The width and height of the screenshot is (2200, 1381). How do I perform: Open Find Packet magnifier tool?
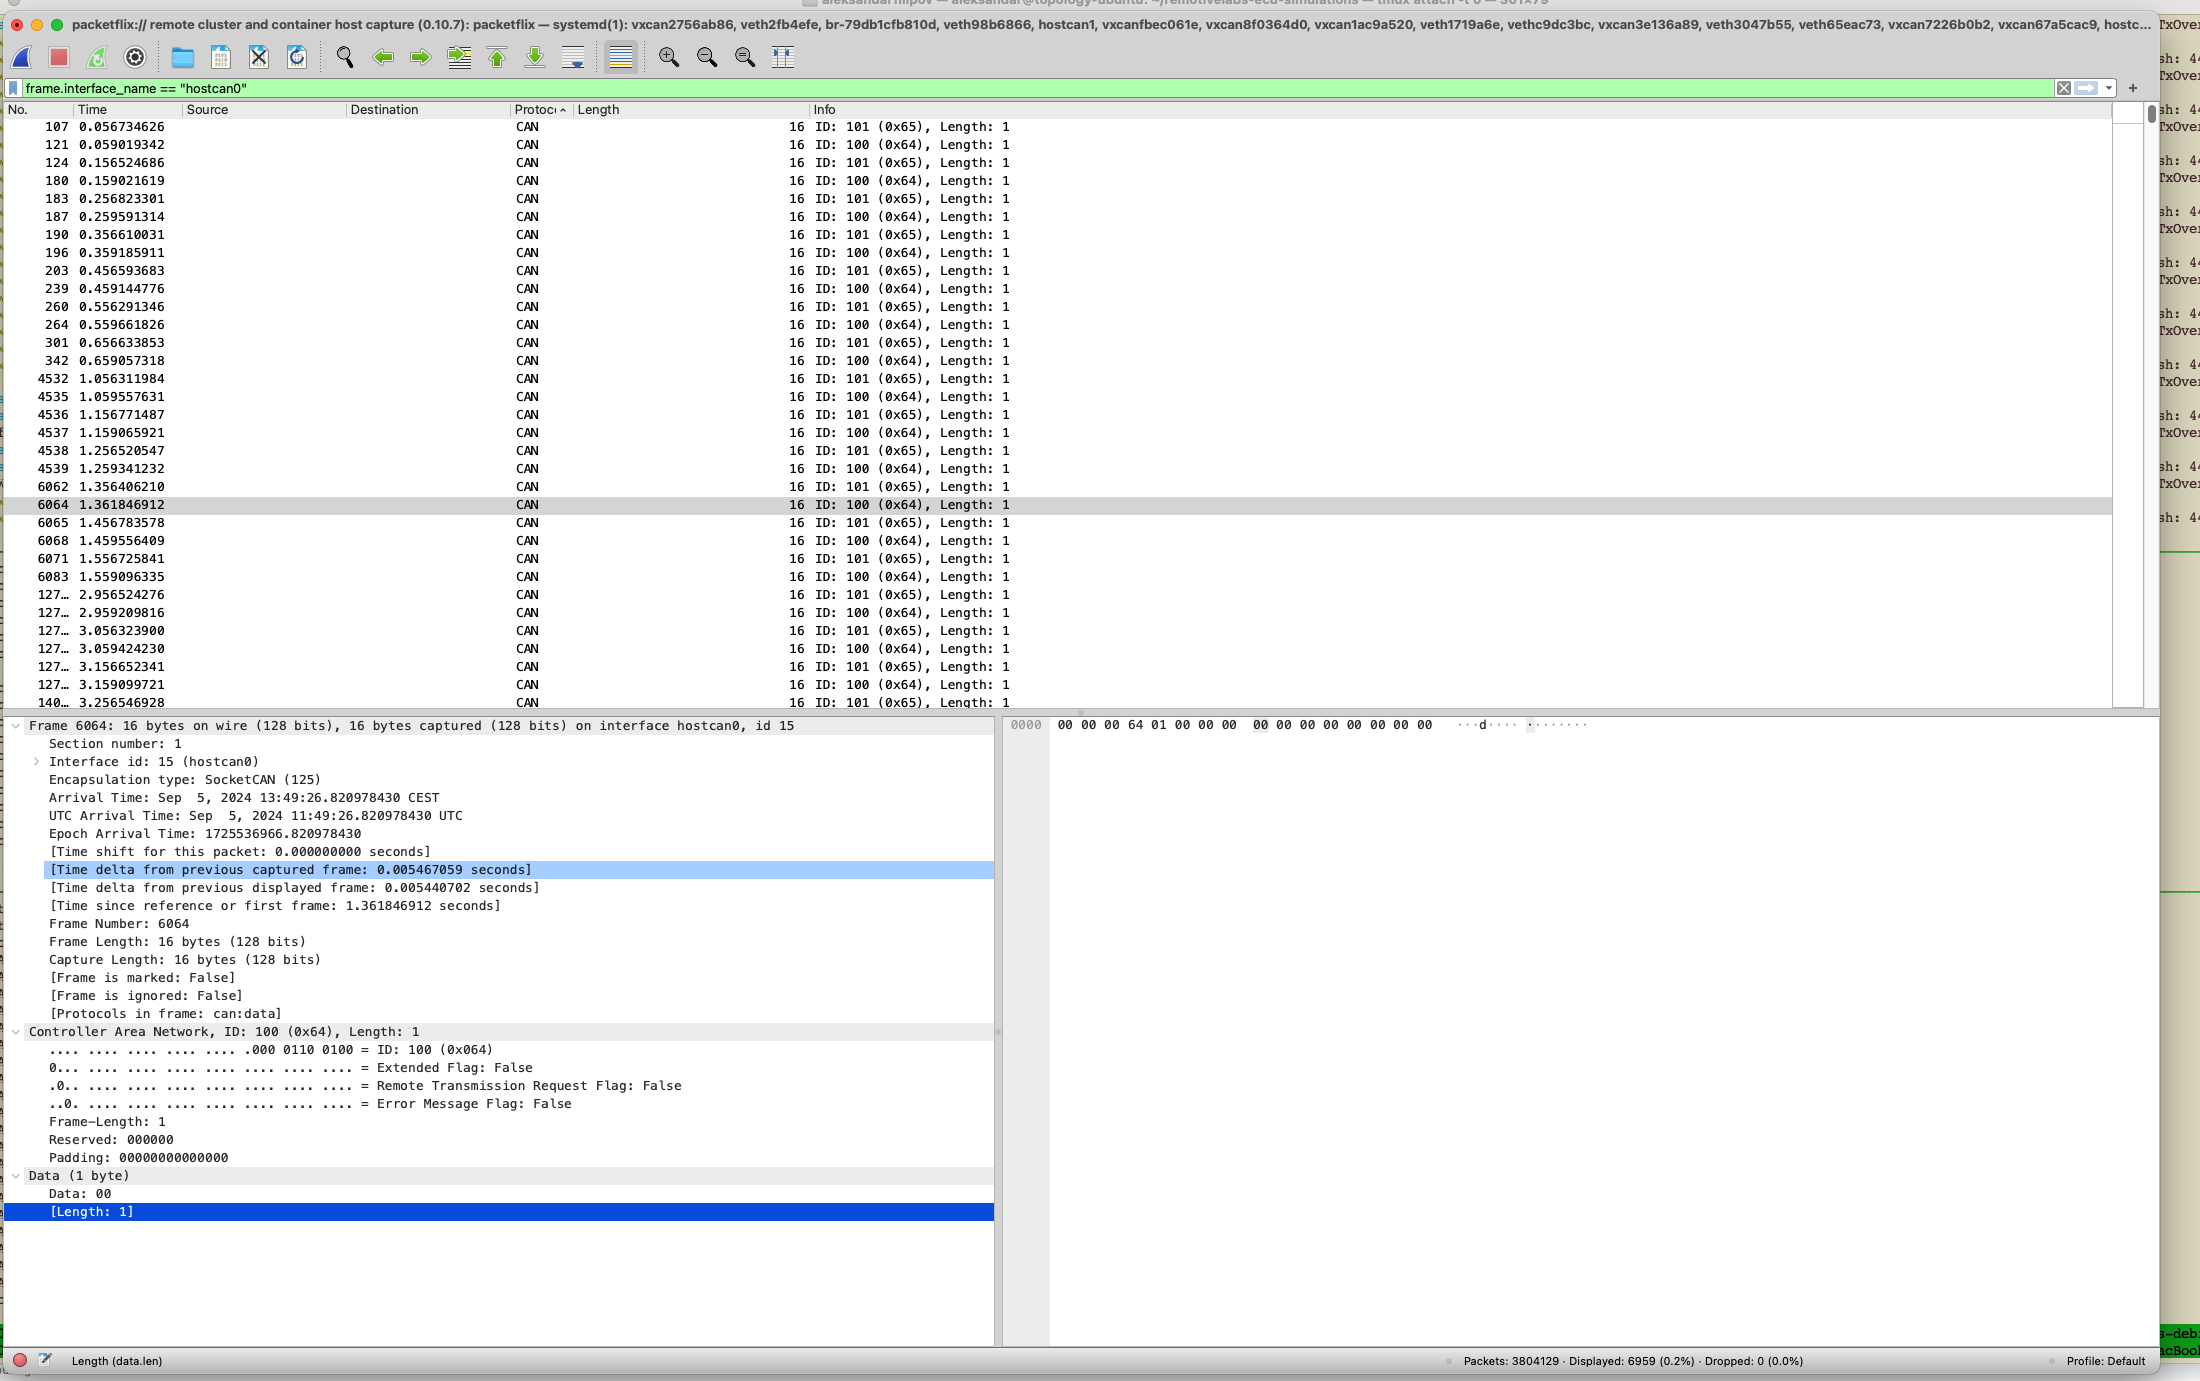(345, 58)
